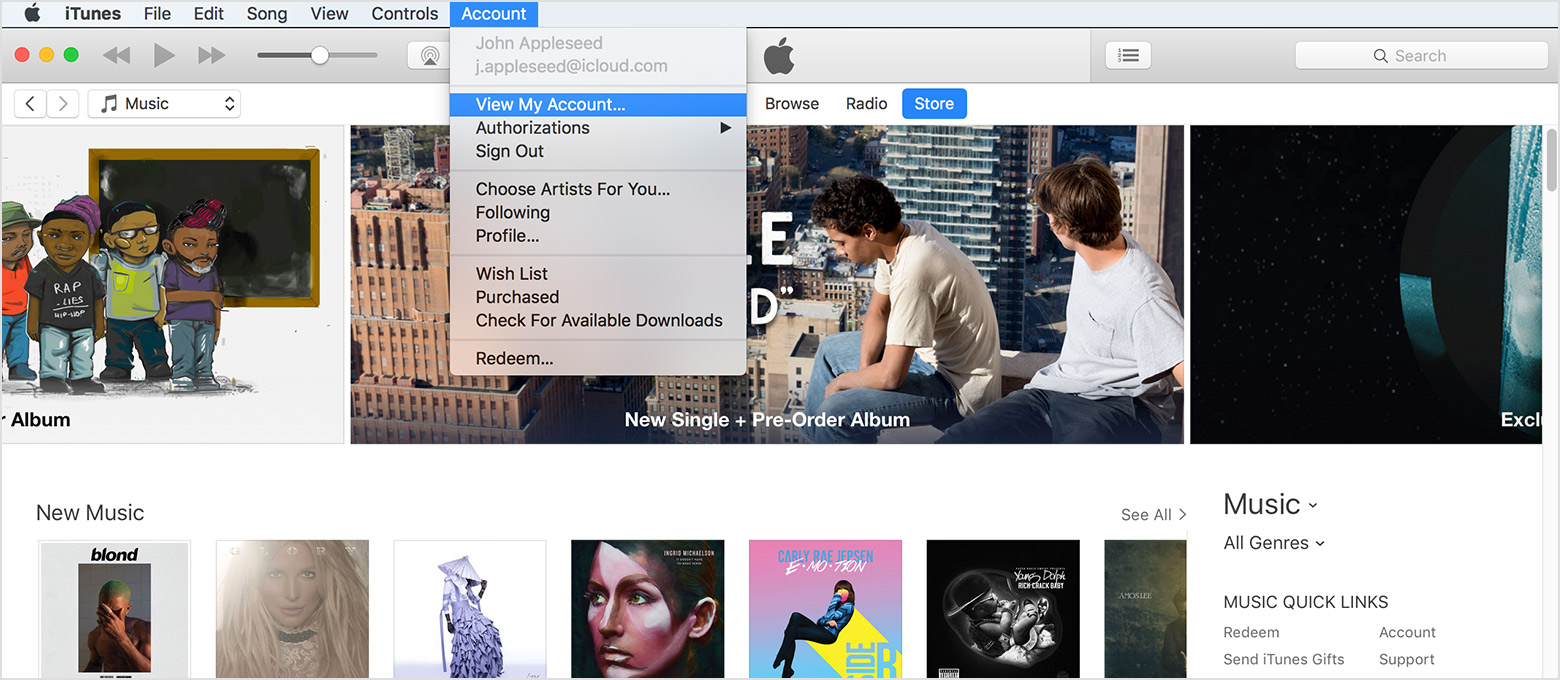This screenshot has width=1560, height=680.
Task: Click the Support quick link
Action: pos(1406,659)
